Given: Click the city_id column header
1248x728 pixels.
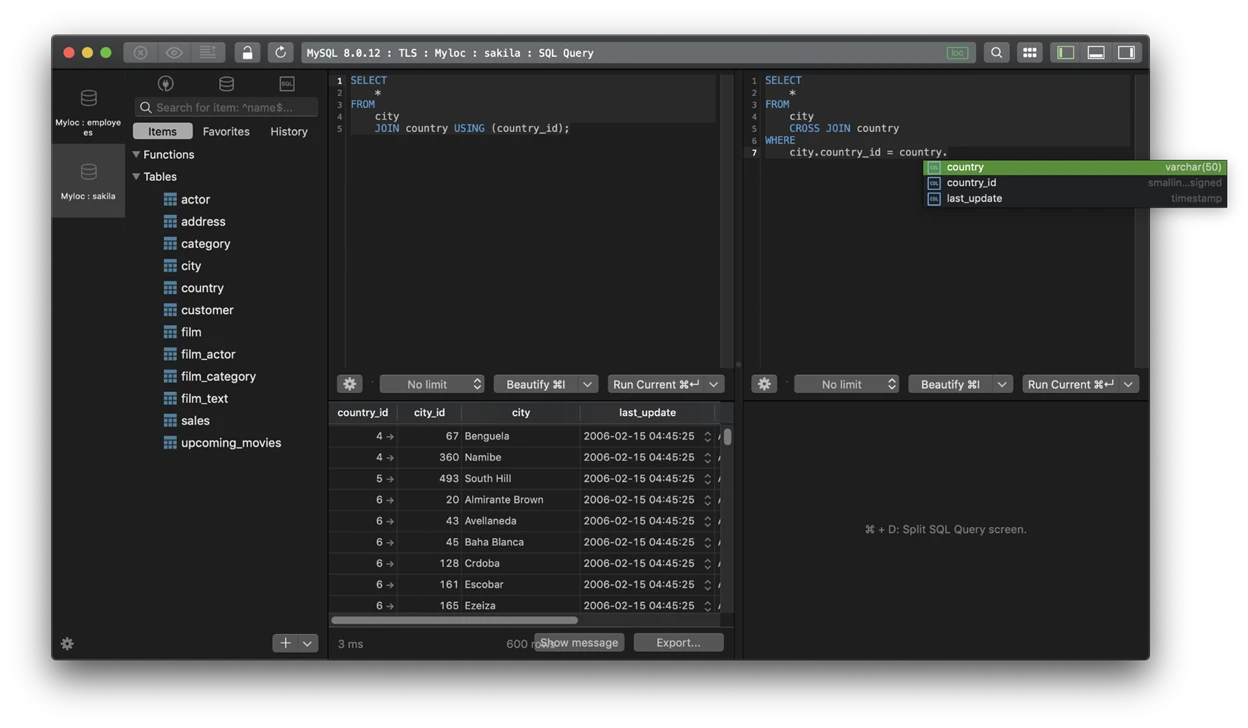Looking at the screenshot, I should (429, 412).
